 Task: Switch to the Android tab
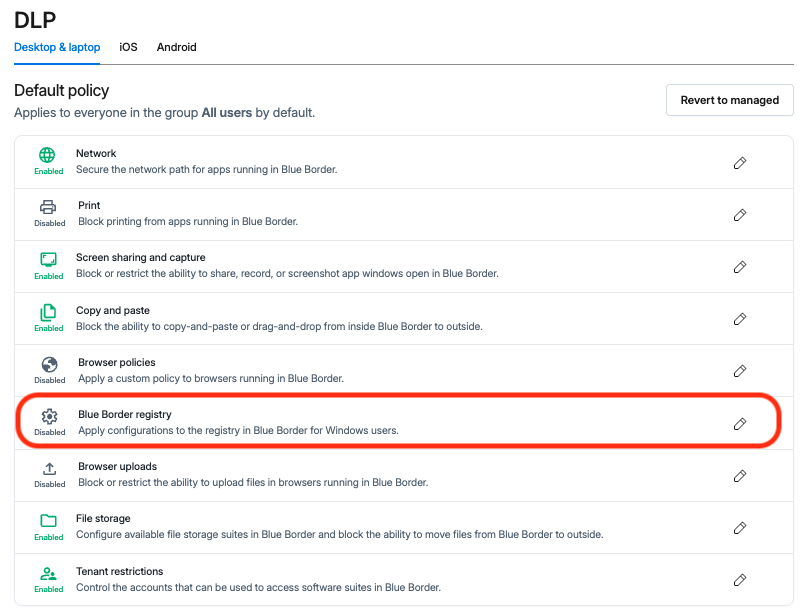[176, 47]
